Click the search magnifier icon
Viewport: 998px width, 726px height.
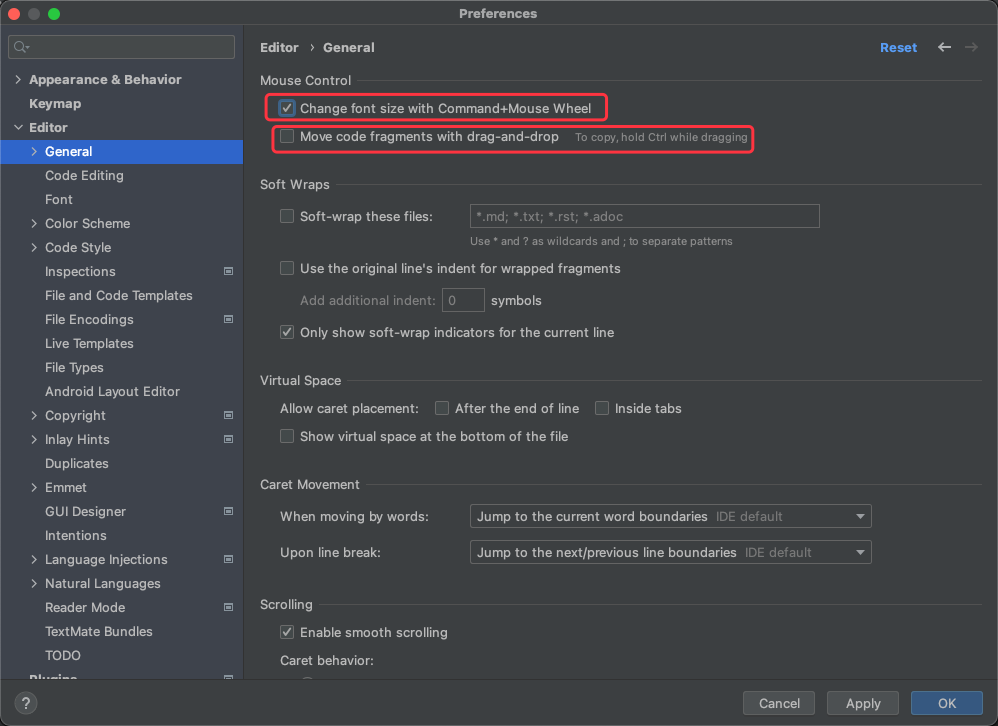[21, 47]
